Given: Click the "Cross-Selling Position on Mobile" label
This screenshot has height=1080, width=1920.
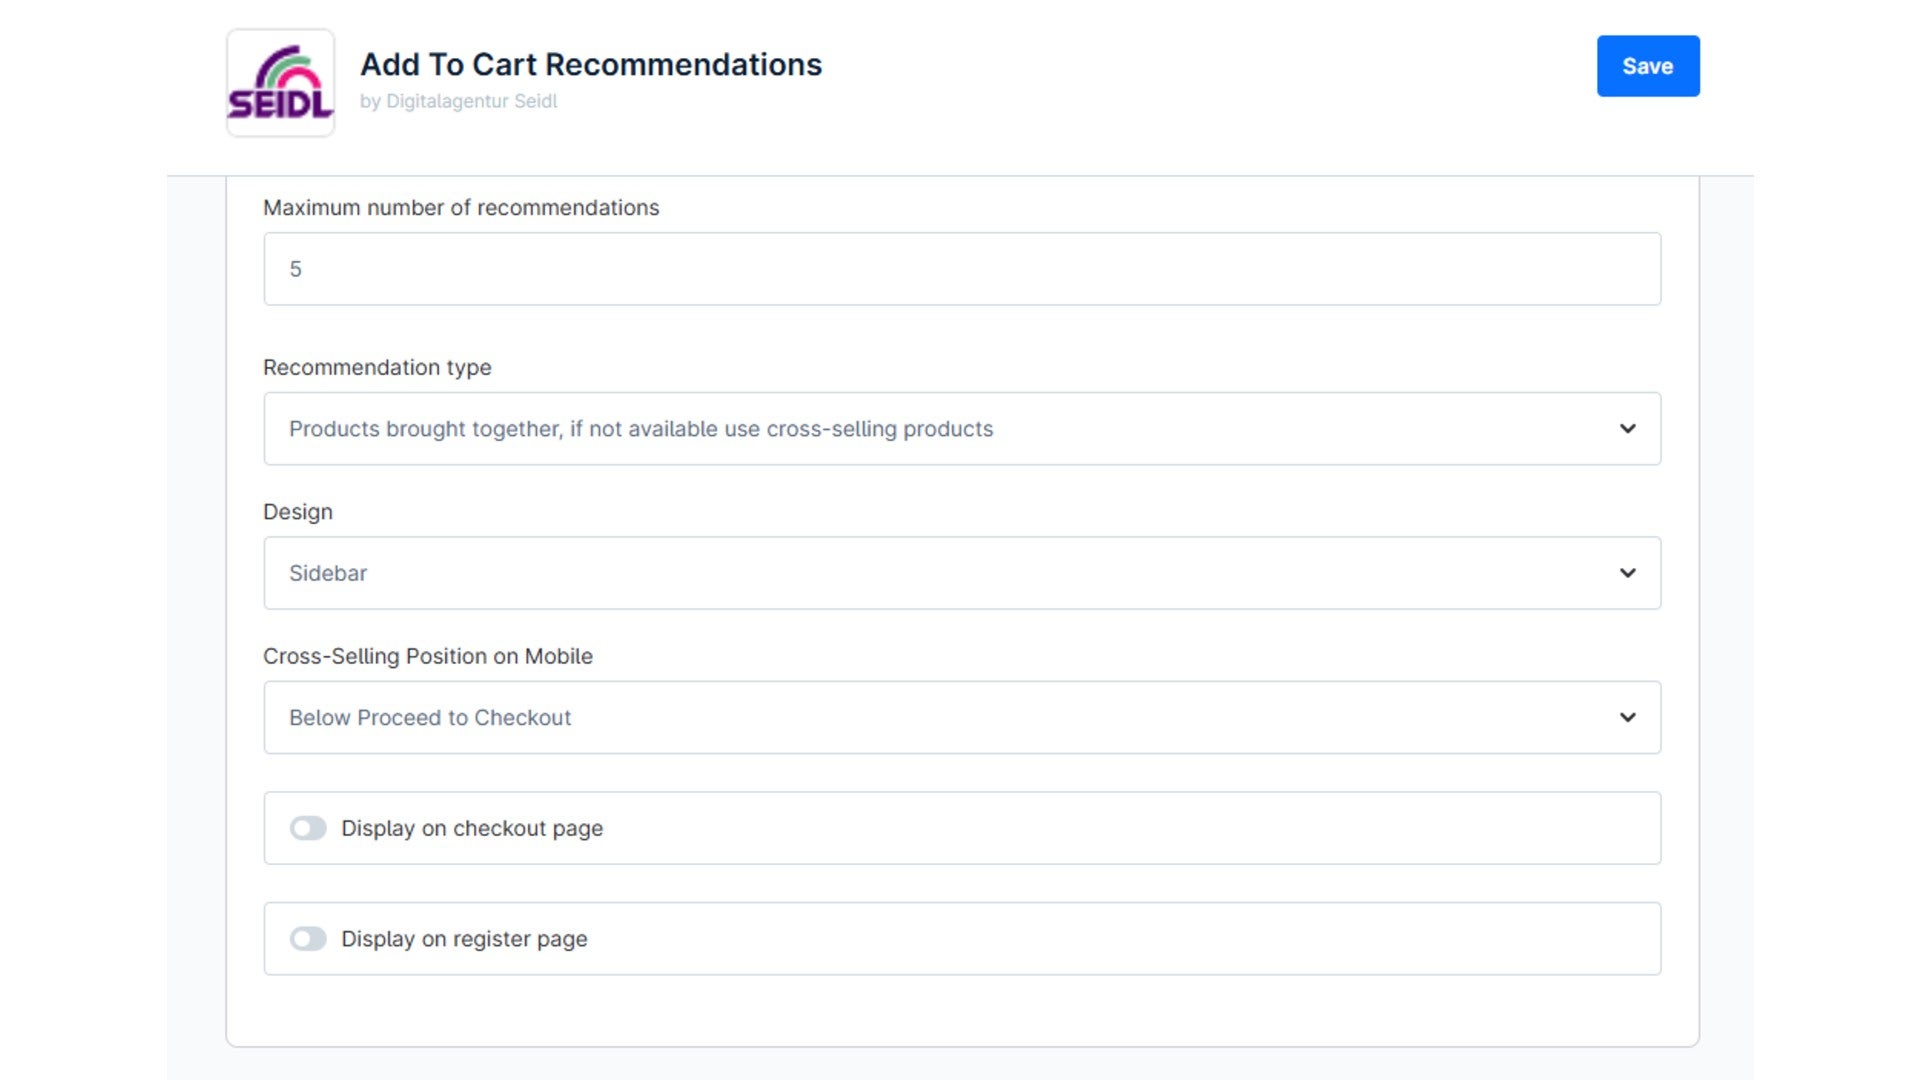Looking at the screenshot, I should (x=428, y=656).
